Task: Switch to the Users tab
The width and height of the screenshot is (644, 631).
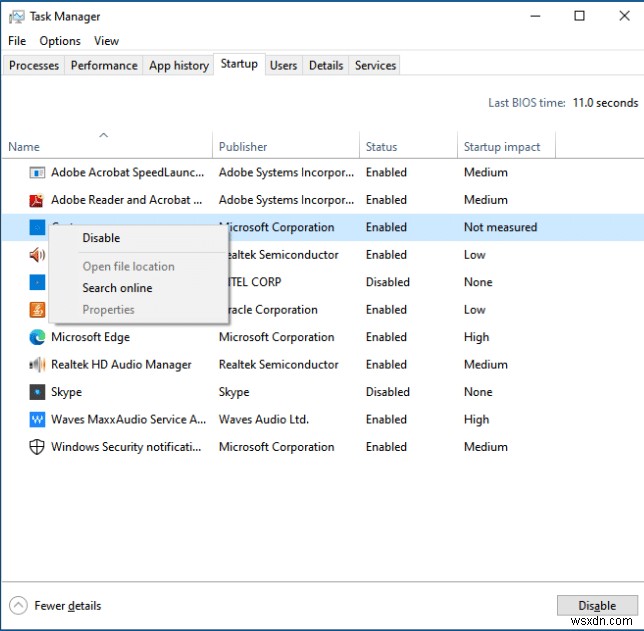Action: pos(283,66)
